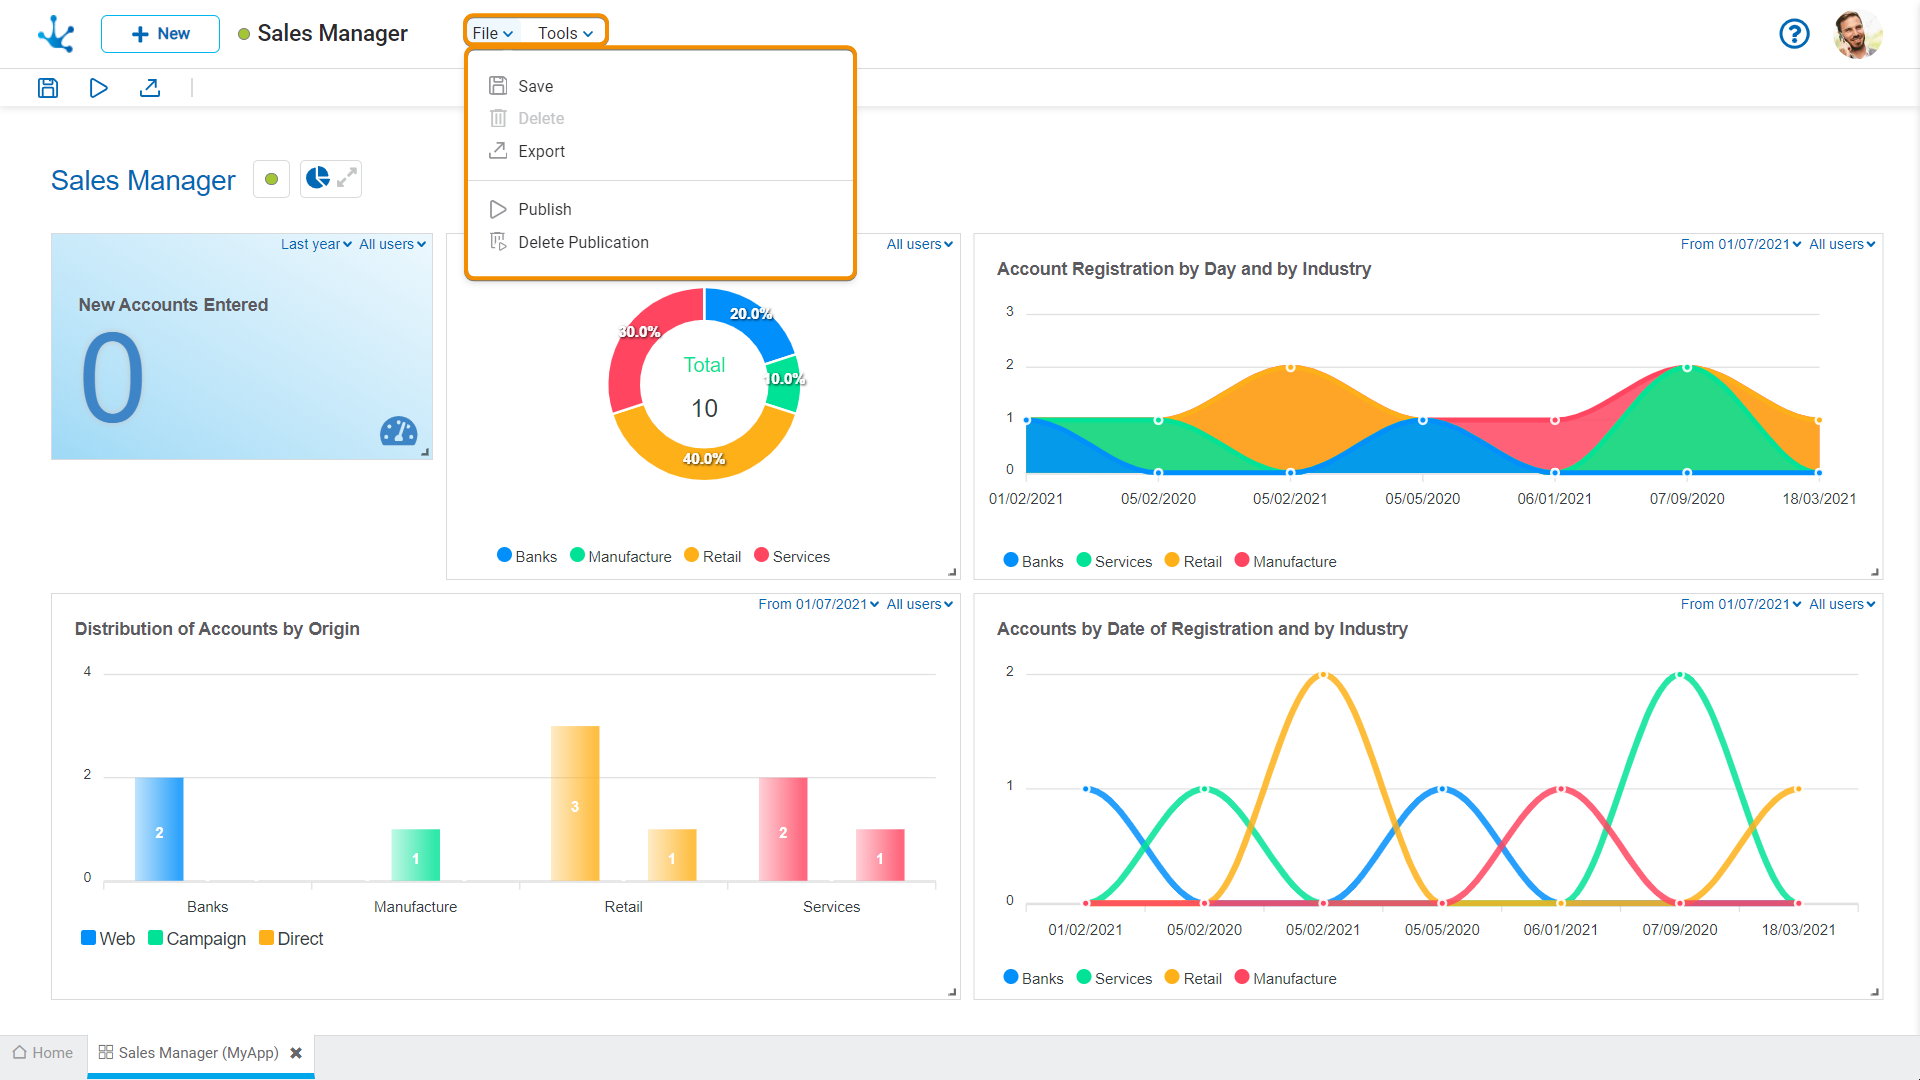Choose Export from the File menu
The height and width of the screenshot is (1080, 1920).
[x=541, y=151]
